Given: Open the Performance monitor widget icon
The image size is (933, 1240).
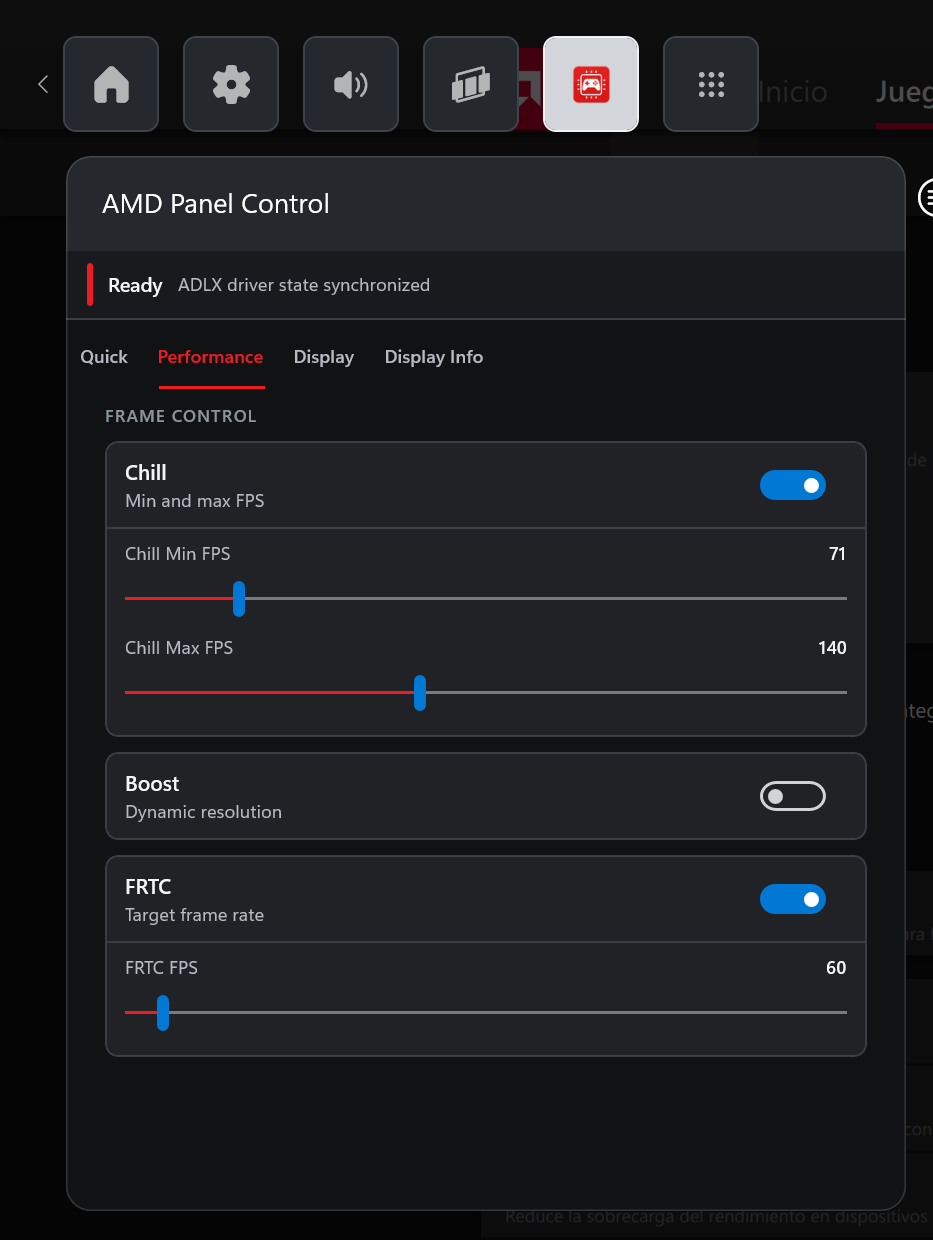Looking at the screenshot, I should coord(471,84).
